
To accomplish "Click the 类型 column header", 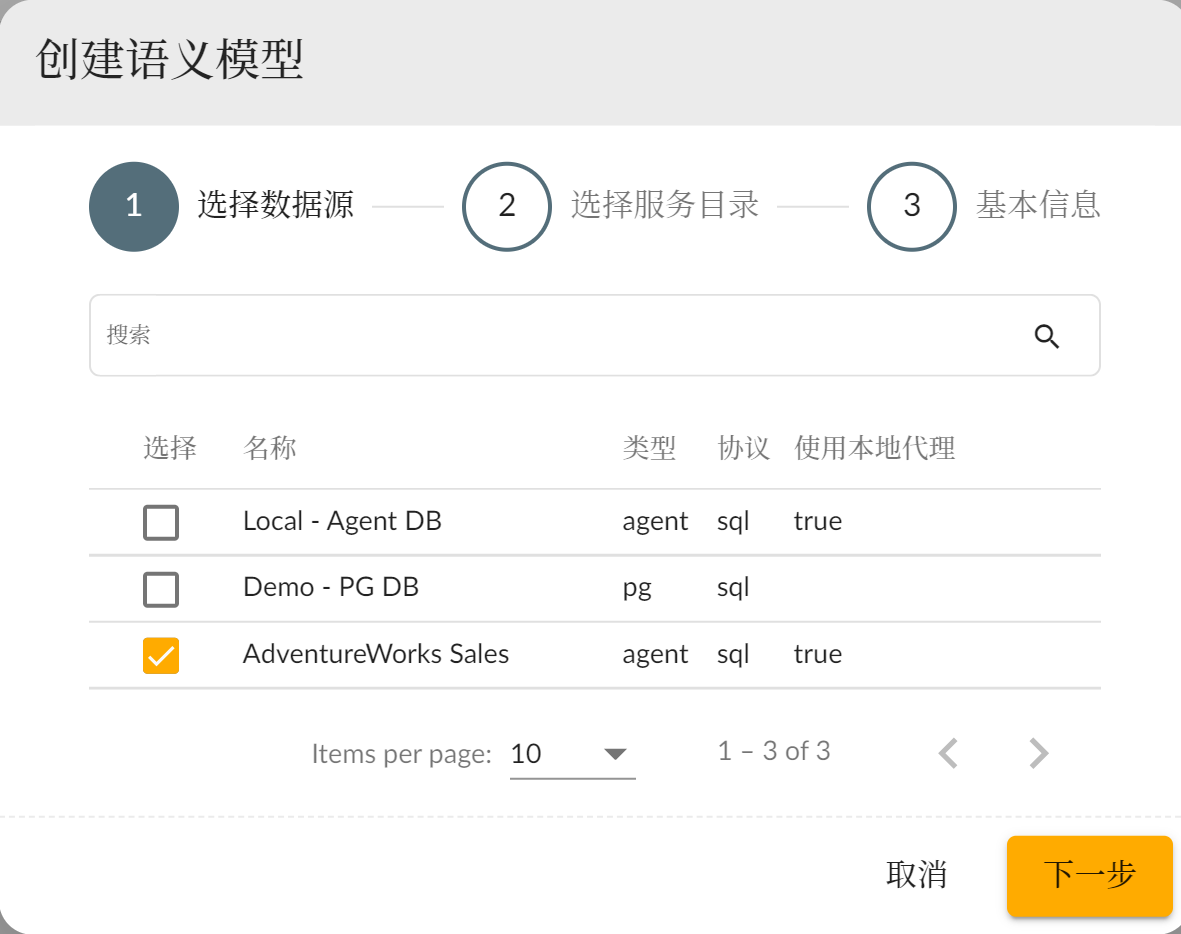I will [649, 448].
